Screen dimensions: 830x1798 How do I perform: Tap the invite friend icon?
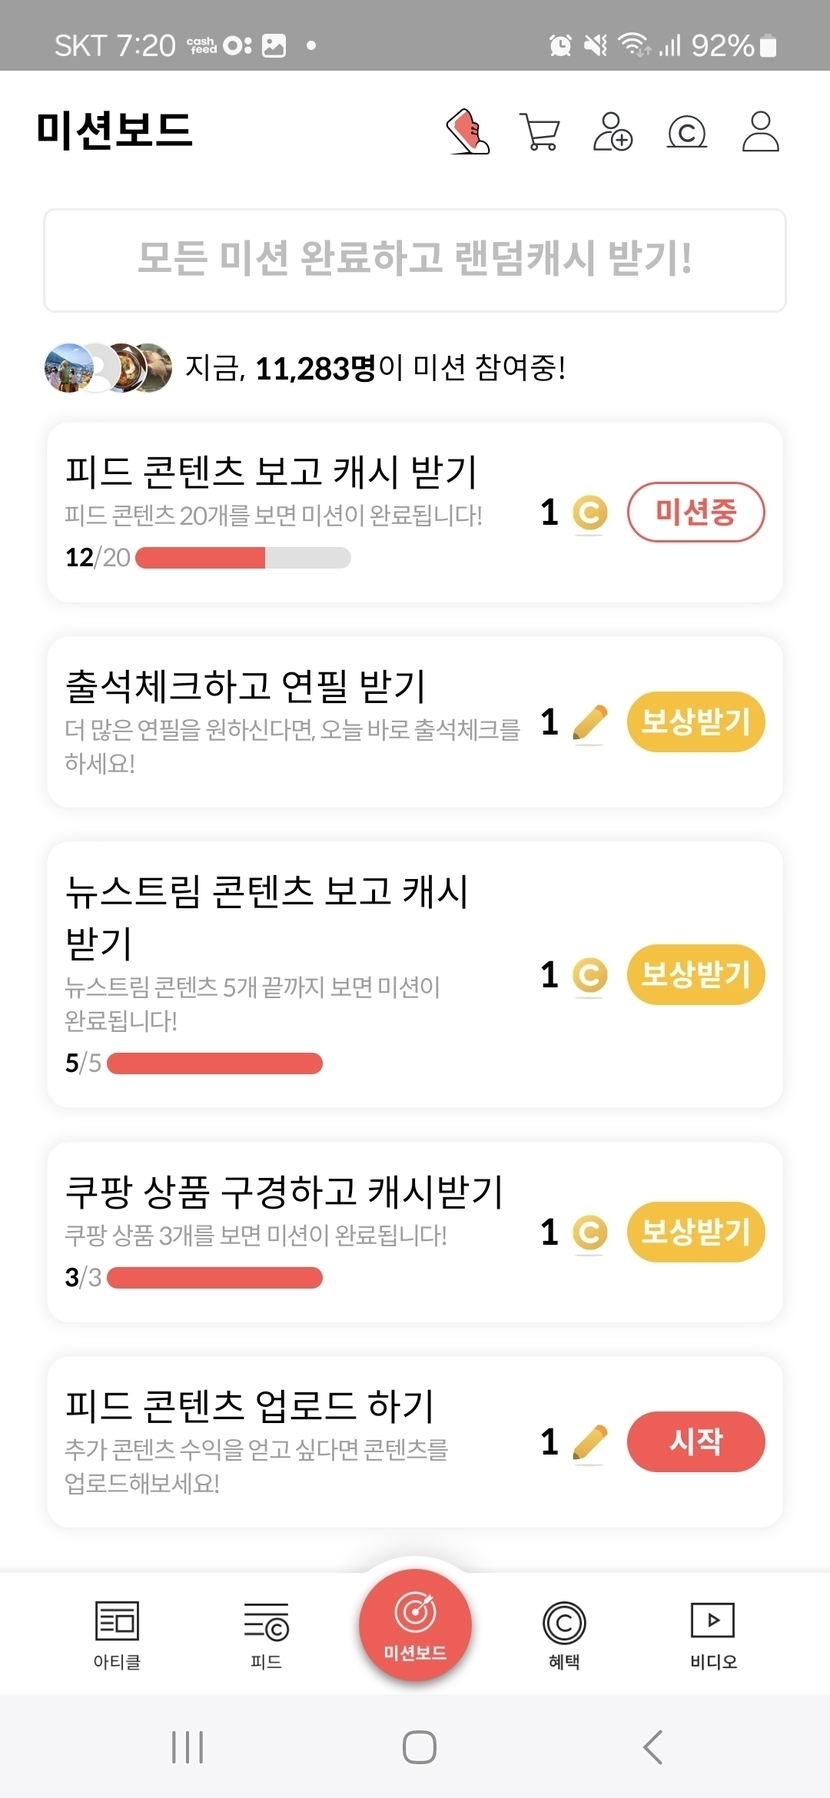613,131
